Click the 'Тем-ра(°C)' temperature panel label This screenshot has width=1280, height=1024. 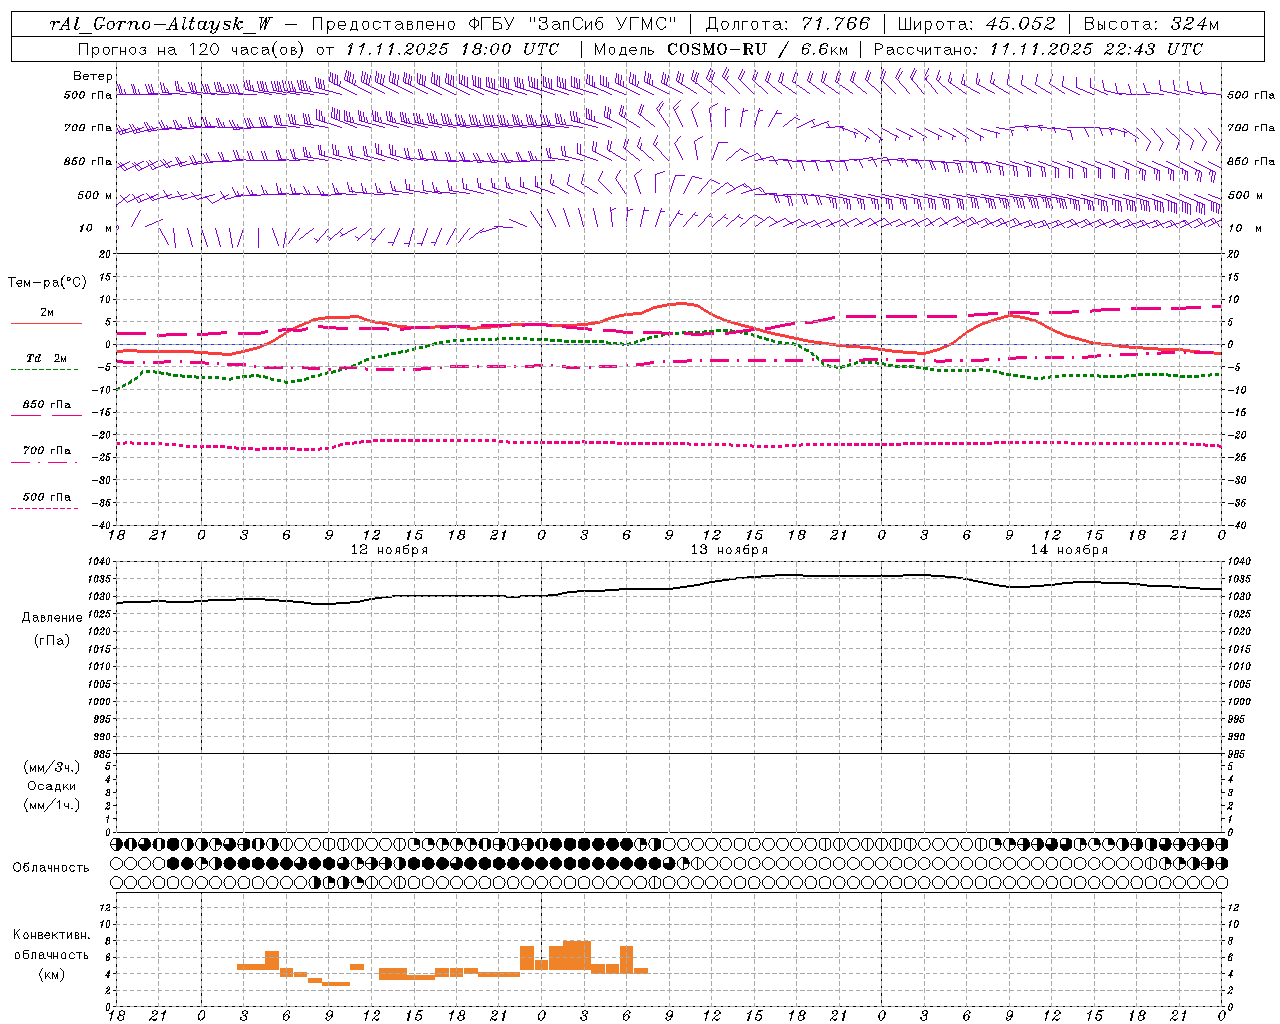(47, 283)
